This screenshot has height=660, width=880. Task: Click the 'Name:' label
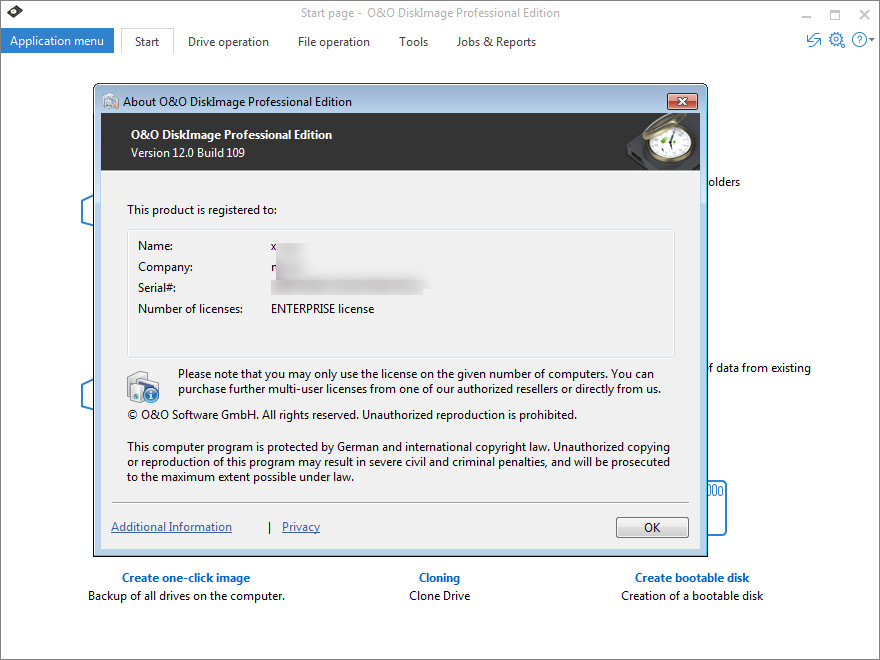click(155, 246)
